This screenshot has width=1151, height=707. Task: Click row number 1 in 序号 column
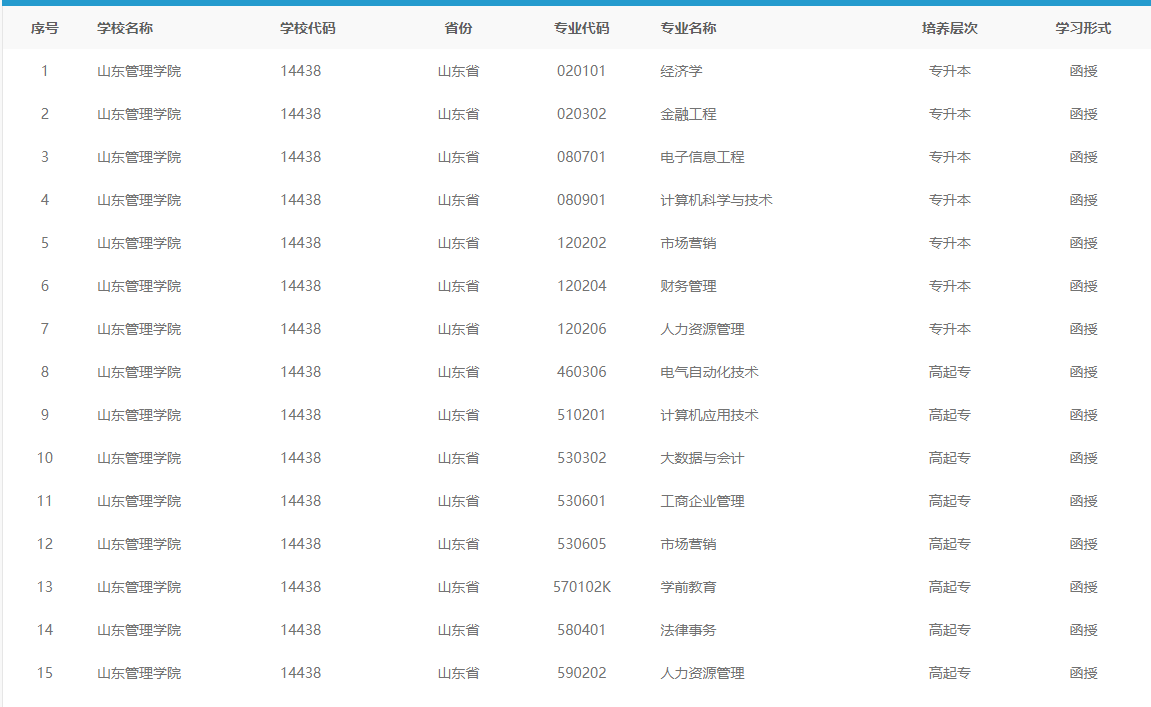pos(45,71)
